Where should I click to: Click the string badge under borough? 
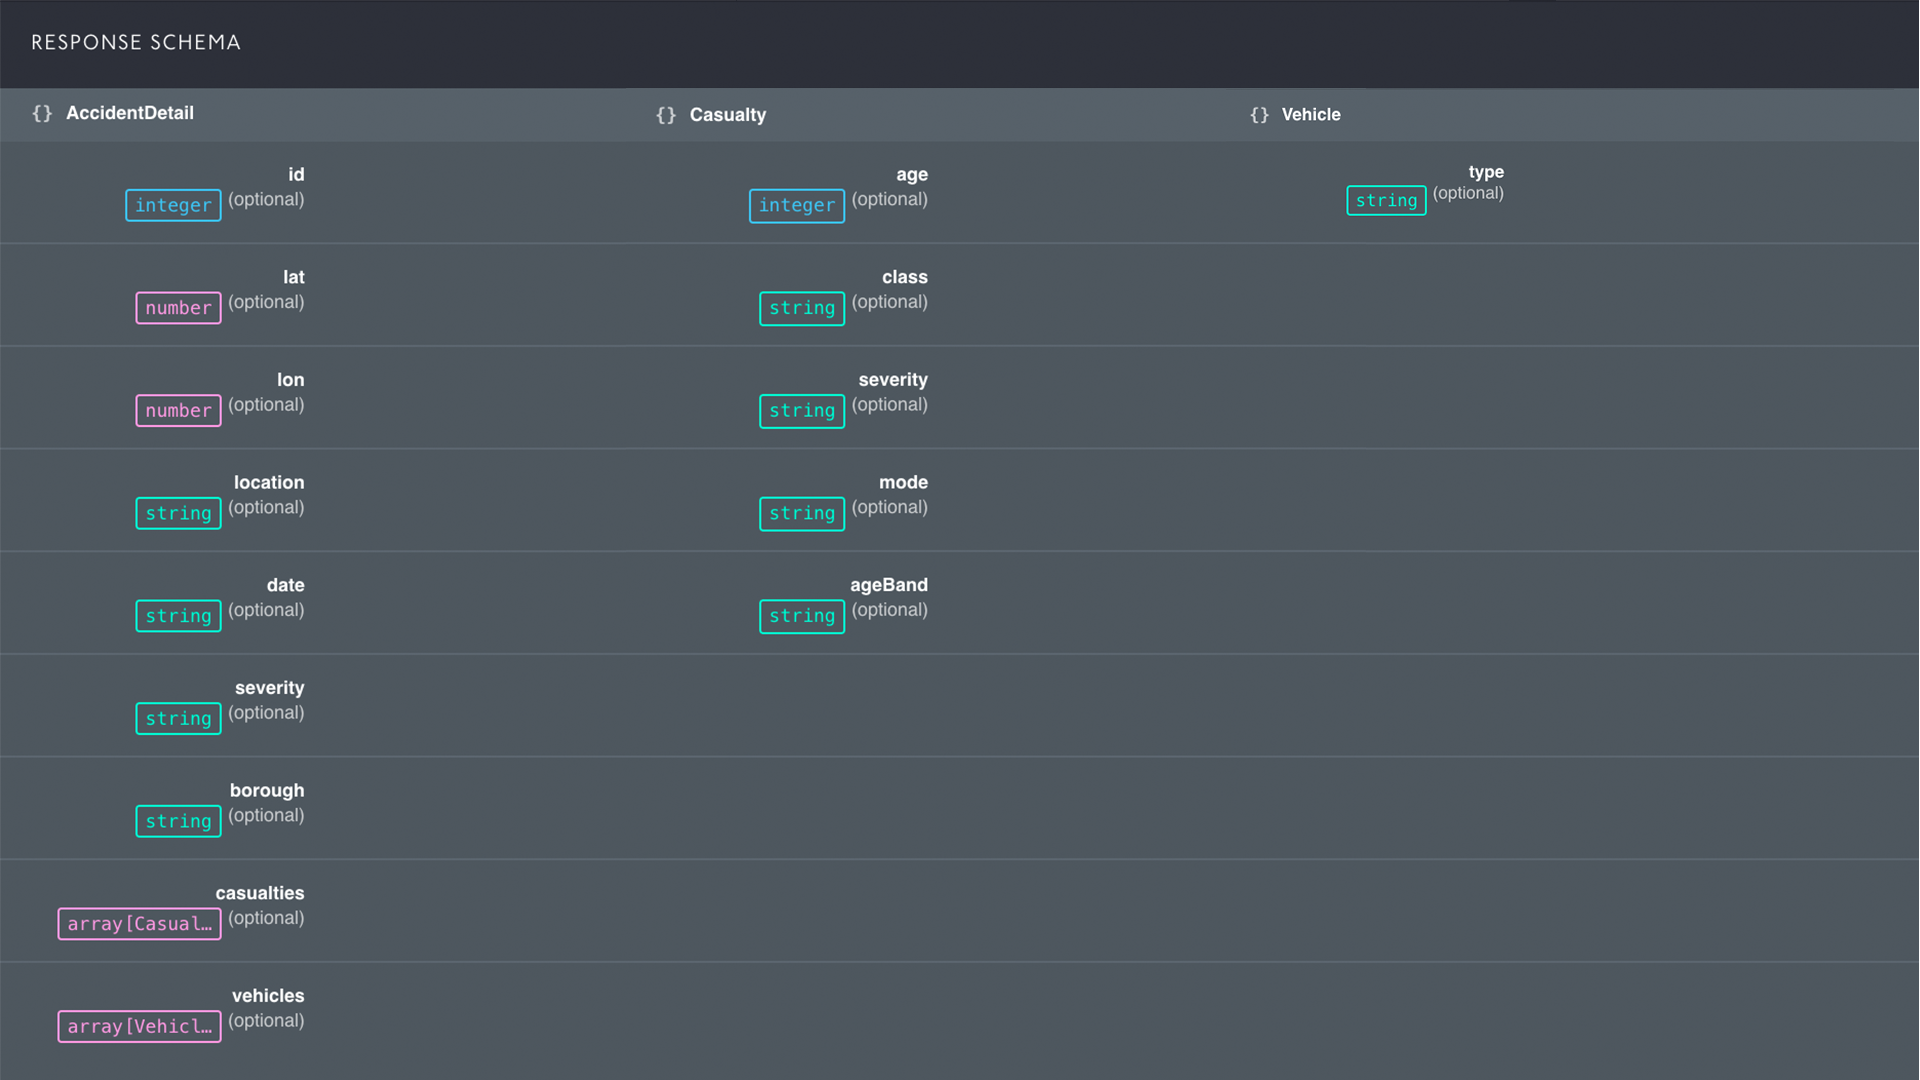(178, 822)
